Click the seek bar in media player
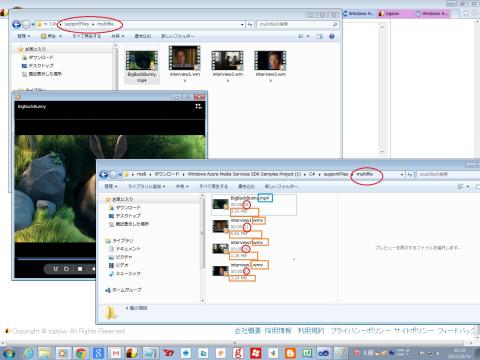The image size is (480, 360). click(x=56, y=259)
